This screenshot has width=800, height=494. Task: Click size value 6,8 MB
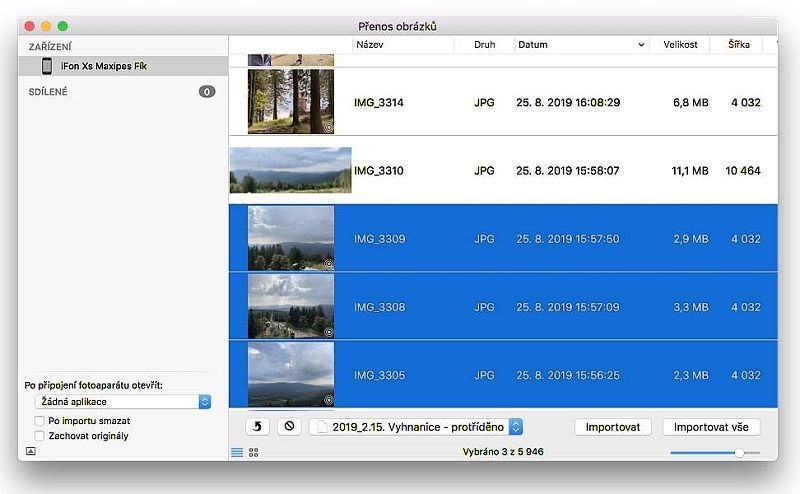coord(691,103)
